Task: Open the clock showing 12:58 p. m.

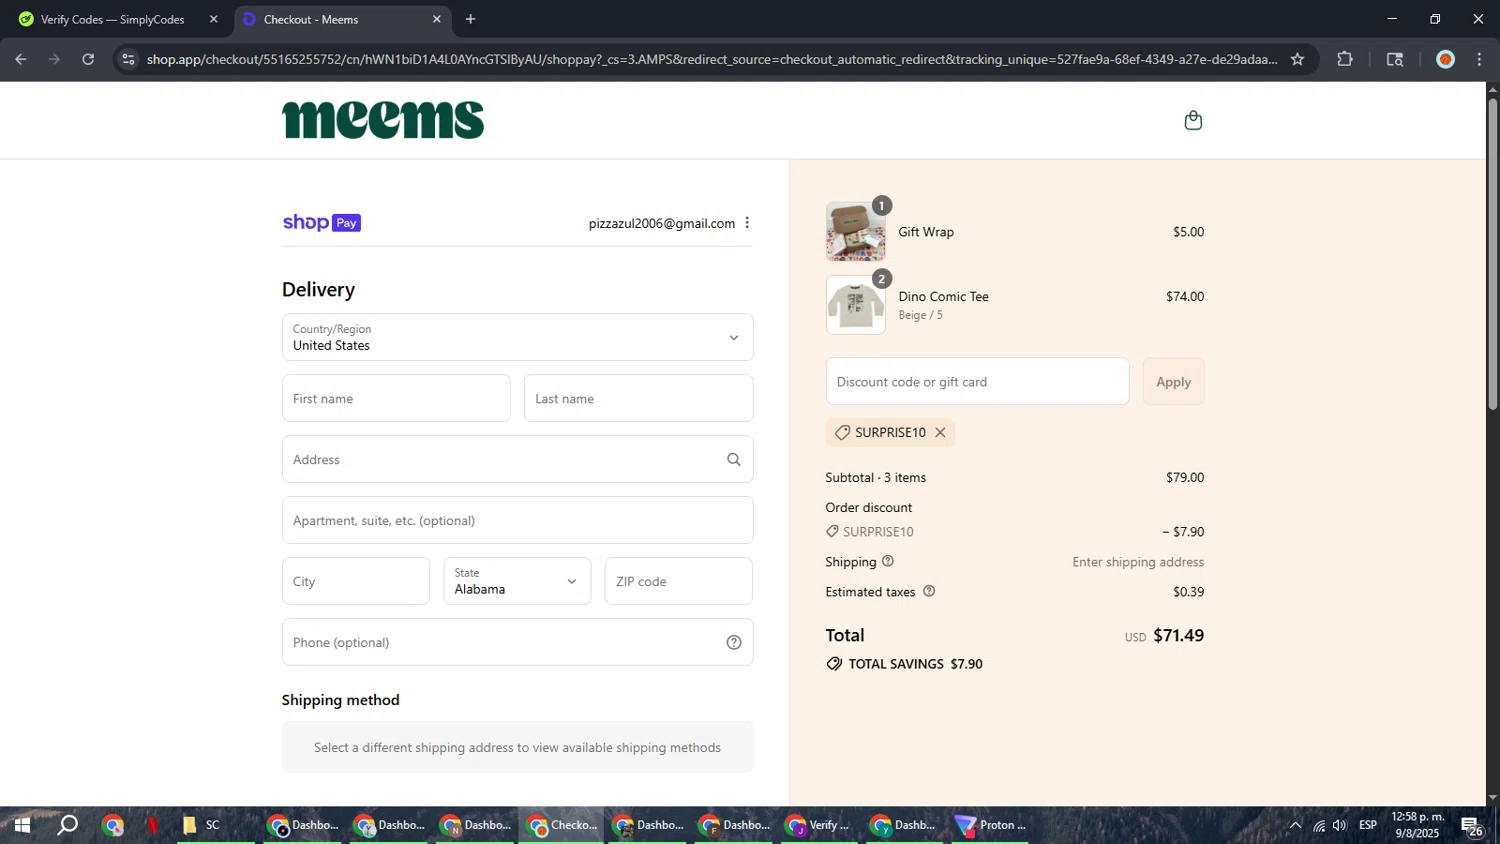Action: coord(1417,825)
